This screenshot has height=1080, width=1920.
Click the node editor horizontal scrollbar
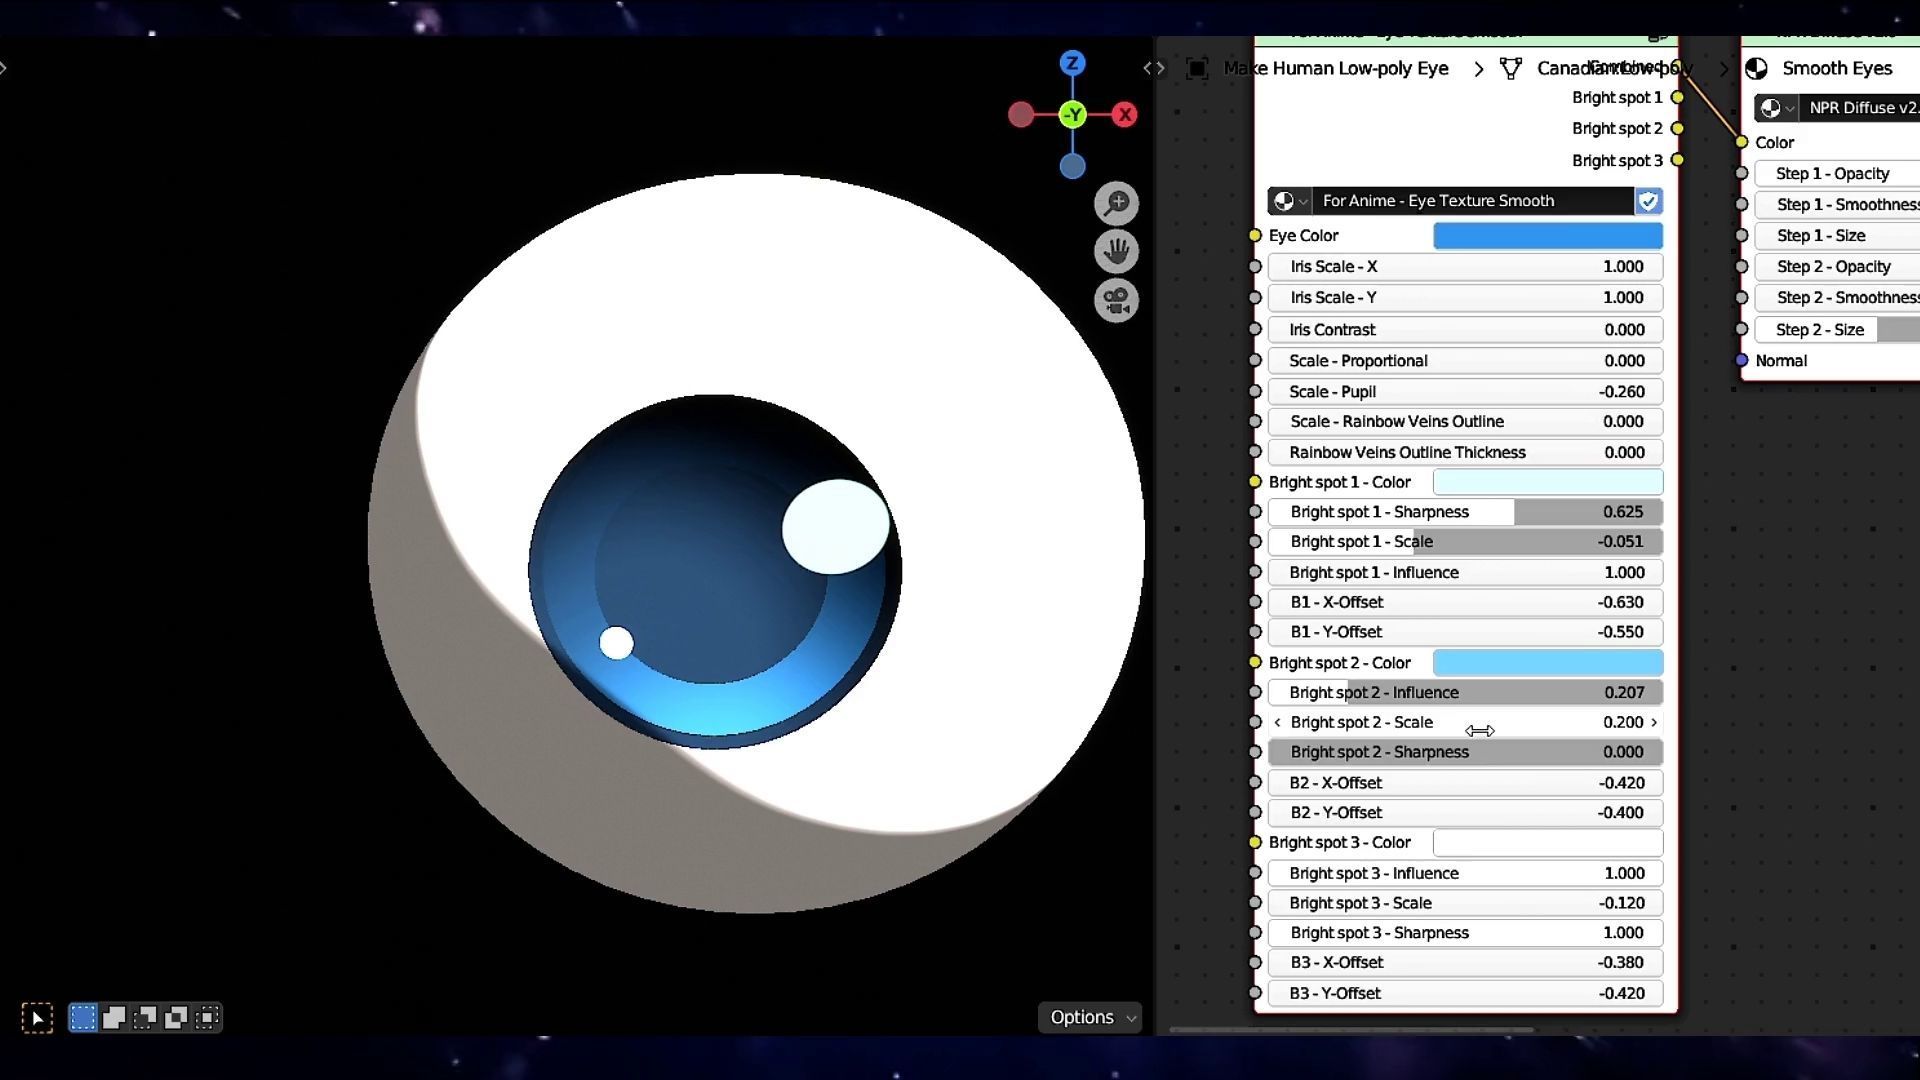click(1351, 1029)
